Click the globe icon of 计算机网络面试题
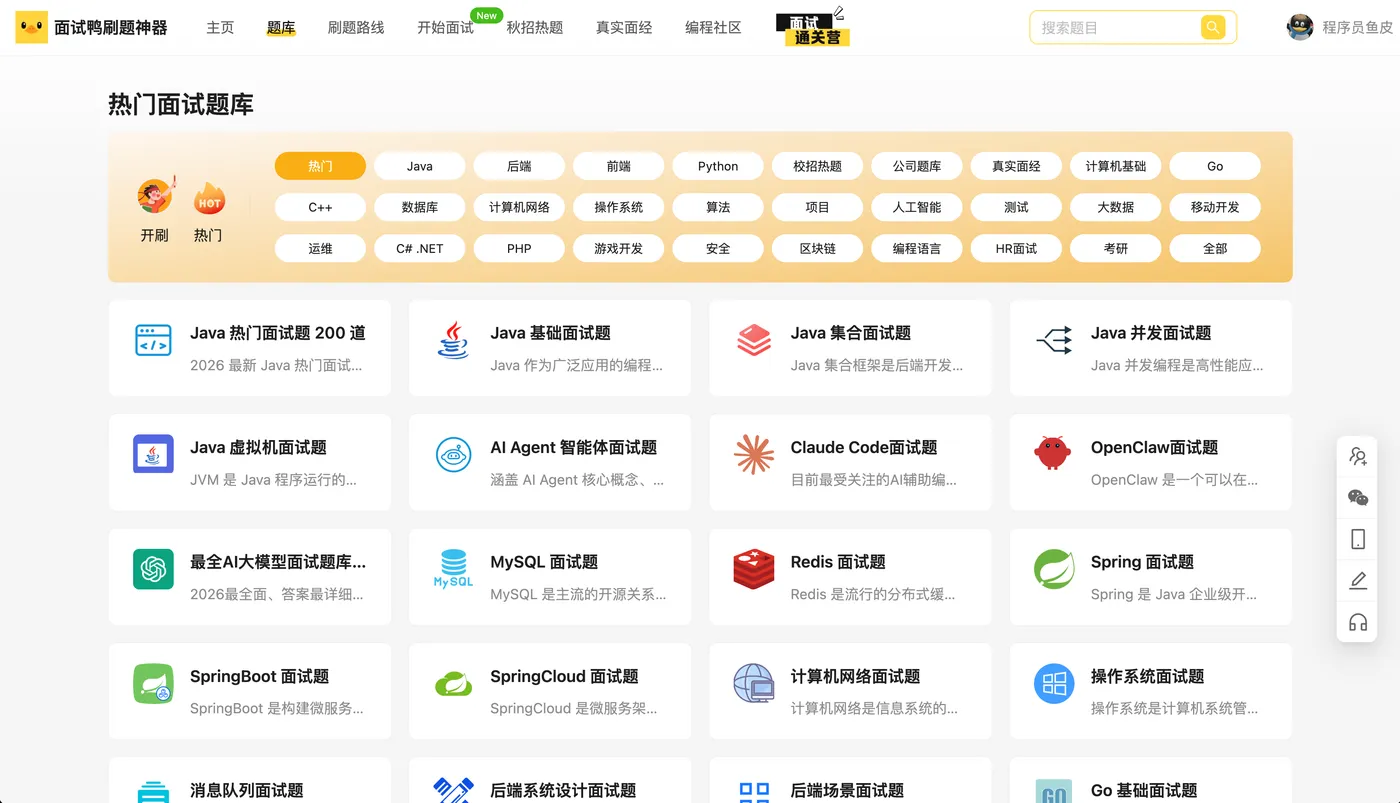 (x=754, y=684)
